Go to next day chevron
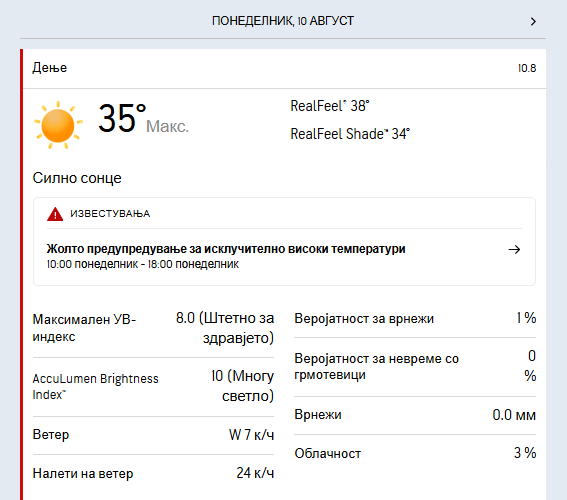The image size is (567, 500). click(533, 22)
